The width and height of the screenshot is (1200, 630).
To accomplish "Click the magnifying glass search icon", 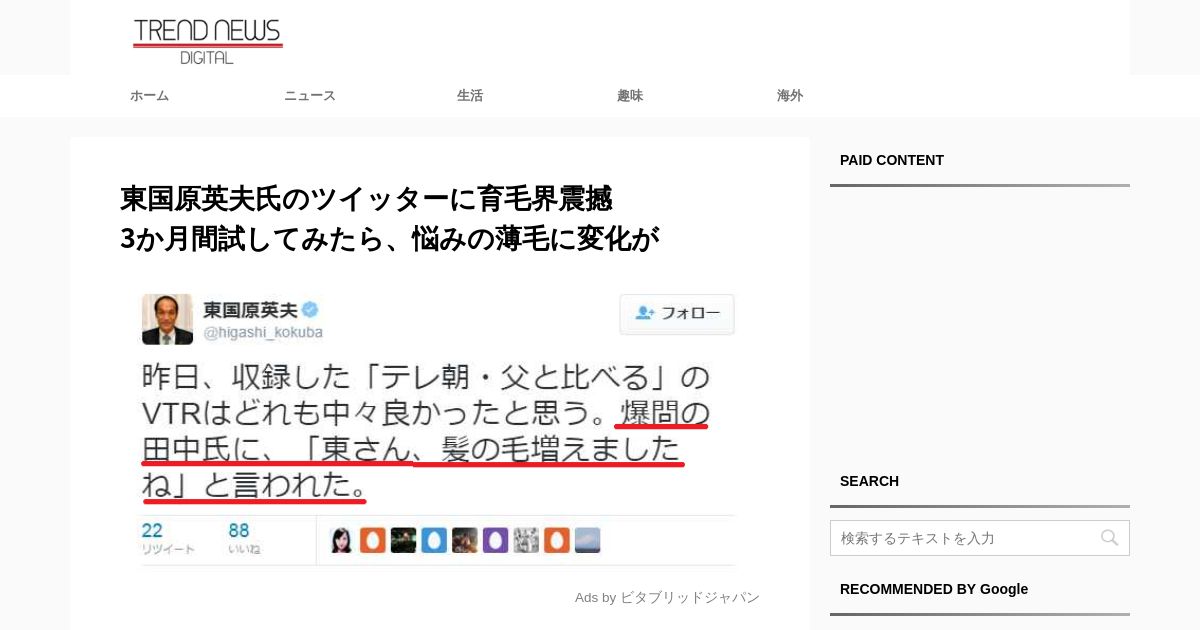I will (x=1110, y=538).
